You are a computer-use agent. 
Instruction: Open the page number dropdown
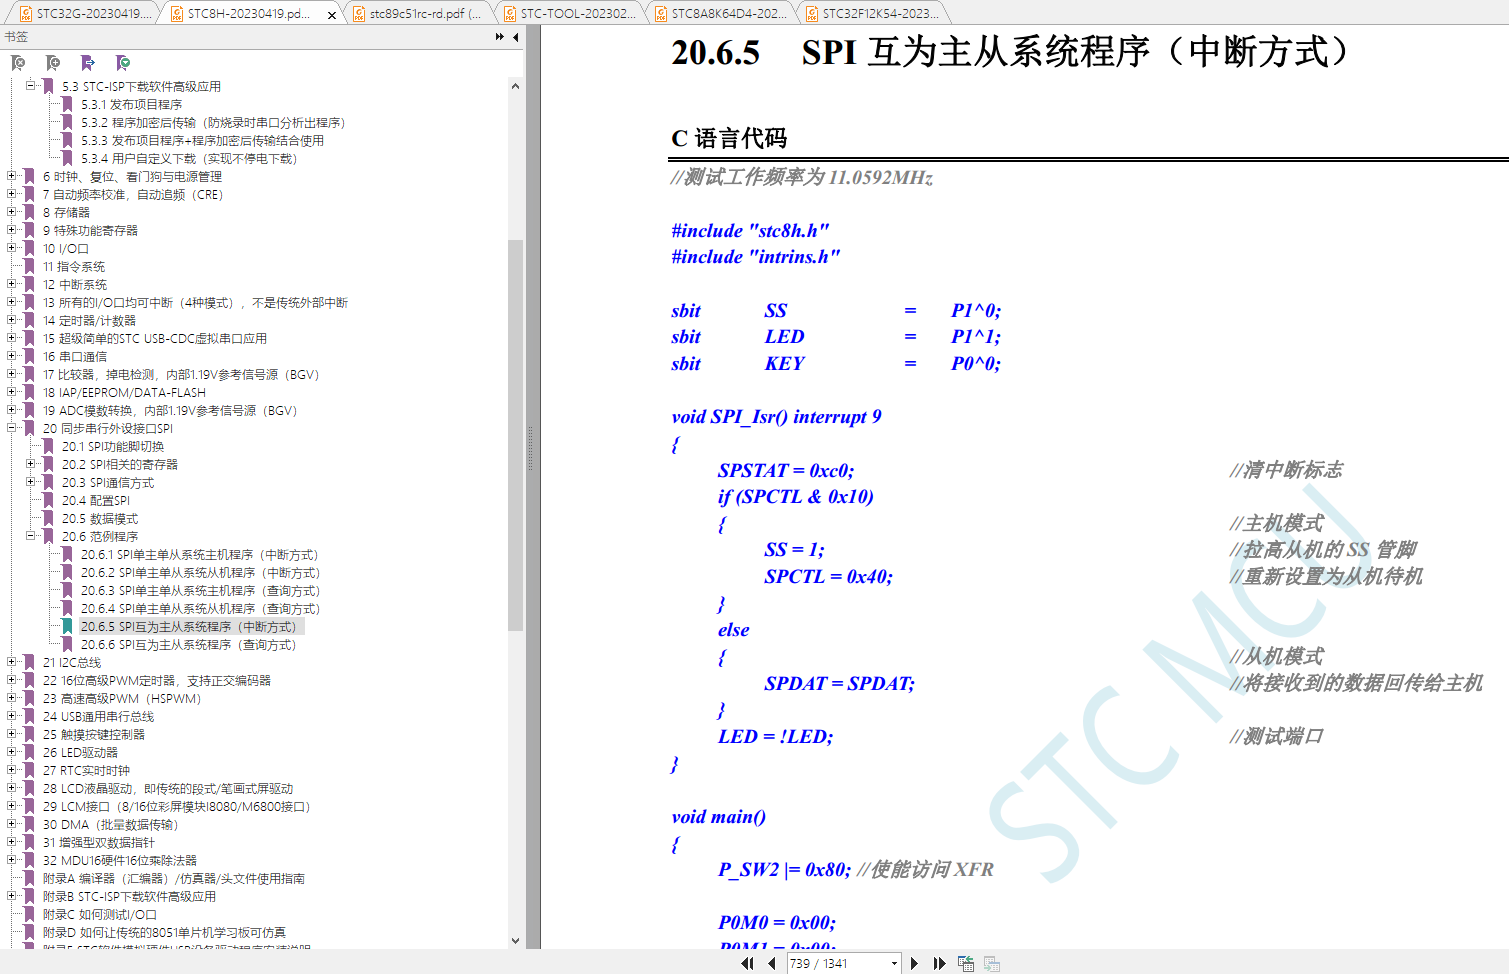coord(894,963)
